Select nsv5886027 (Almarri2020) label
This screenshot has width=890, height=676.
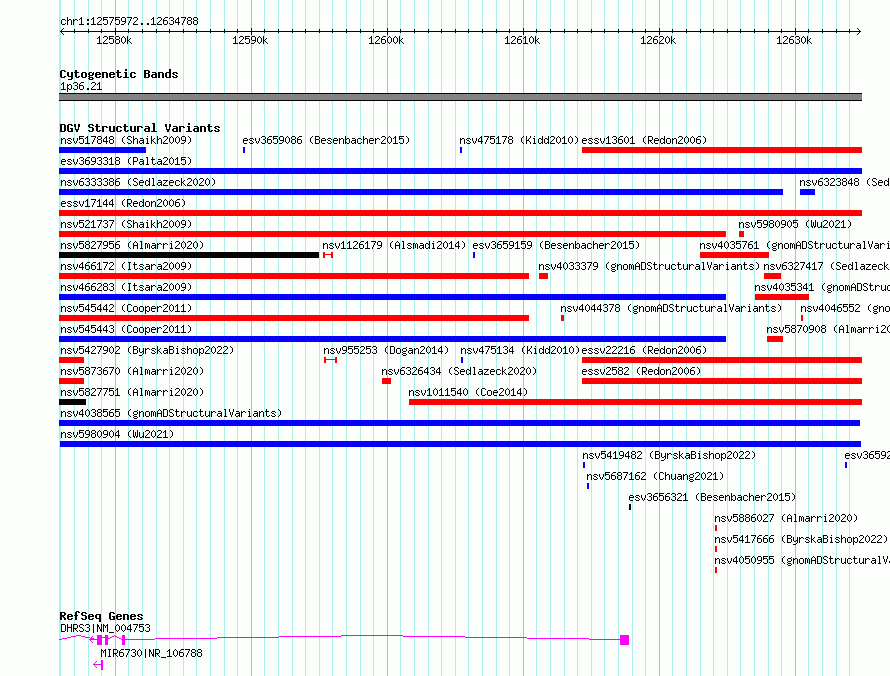786,518
